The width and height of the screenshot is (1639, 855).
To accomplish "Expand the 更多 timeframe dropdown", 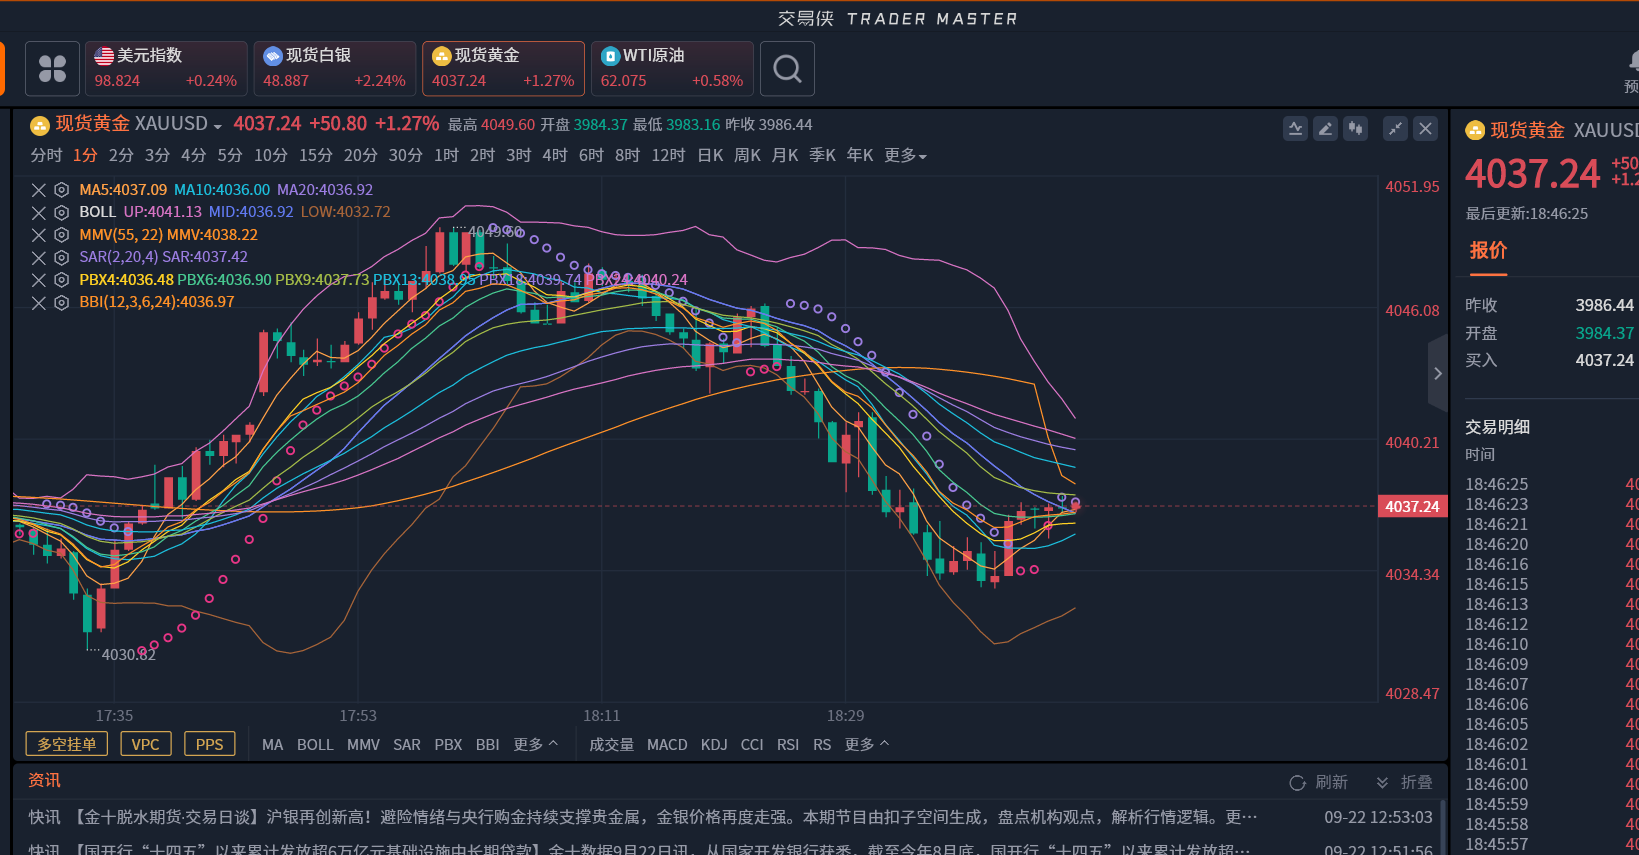I will [905, 156].
